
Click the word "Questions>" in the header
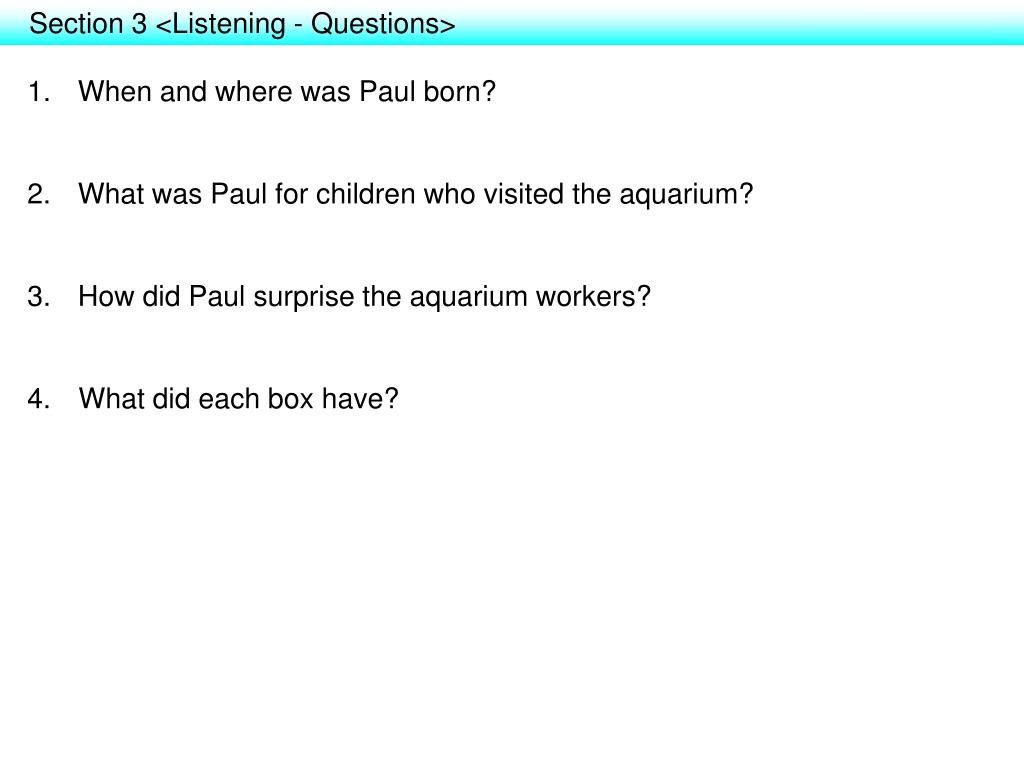click(383, 24)
